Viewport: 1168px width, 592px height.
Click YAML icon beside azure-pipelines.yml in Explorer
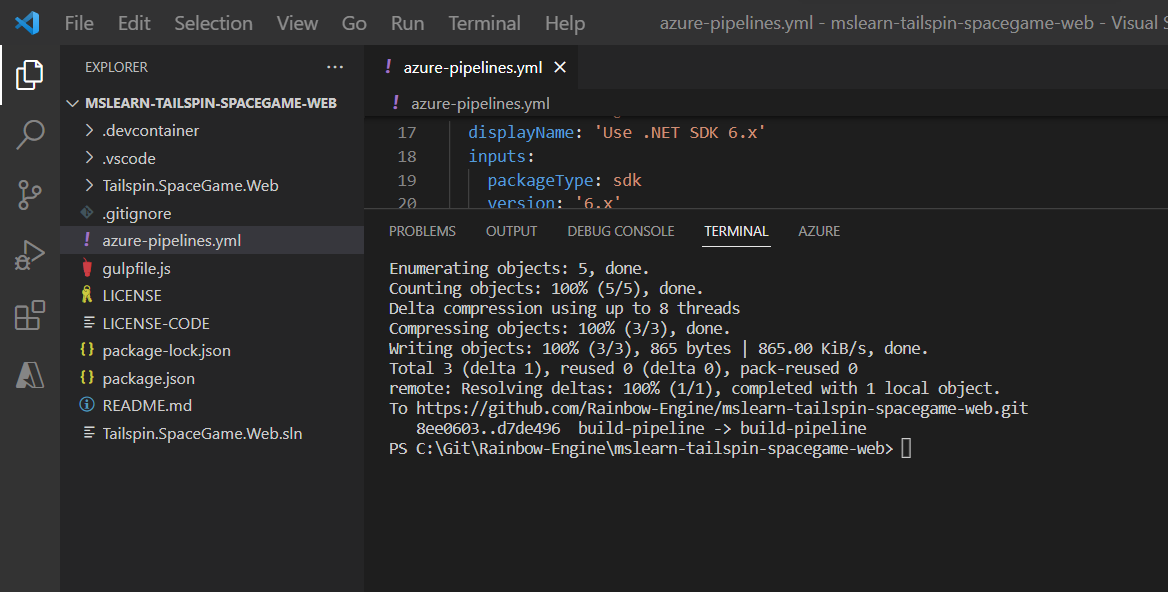[x=87, y=240]
